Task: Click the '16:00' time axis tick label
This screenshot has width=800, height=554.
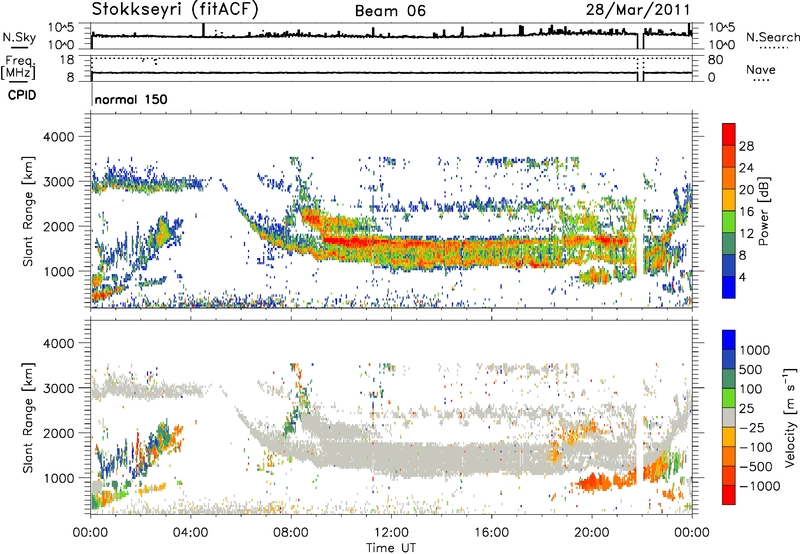Action: click(x=491, y=533)
